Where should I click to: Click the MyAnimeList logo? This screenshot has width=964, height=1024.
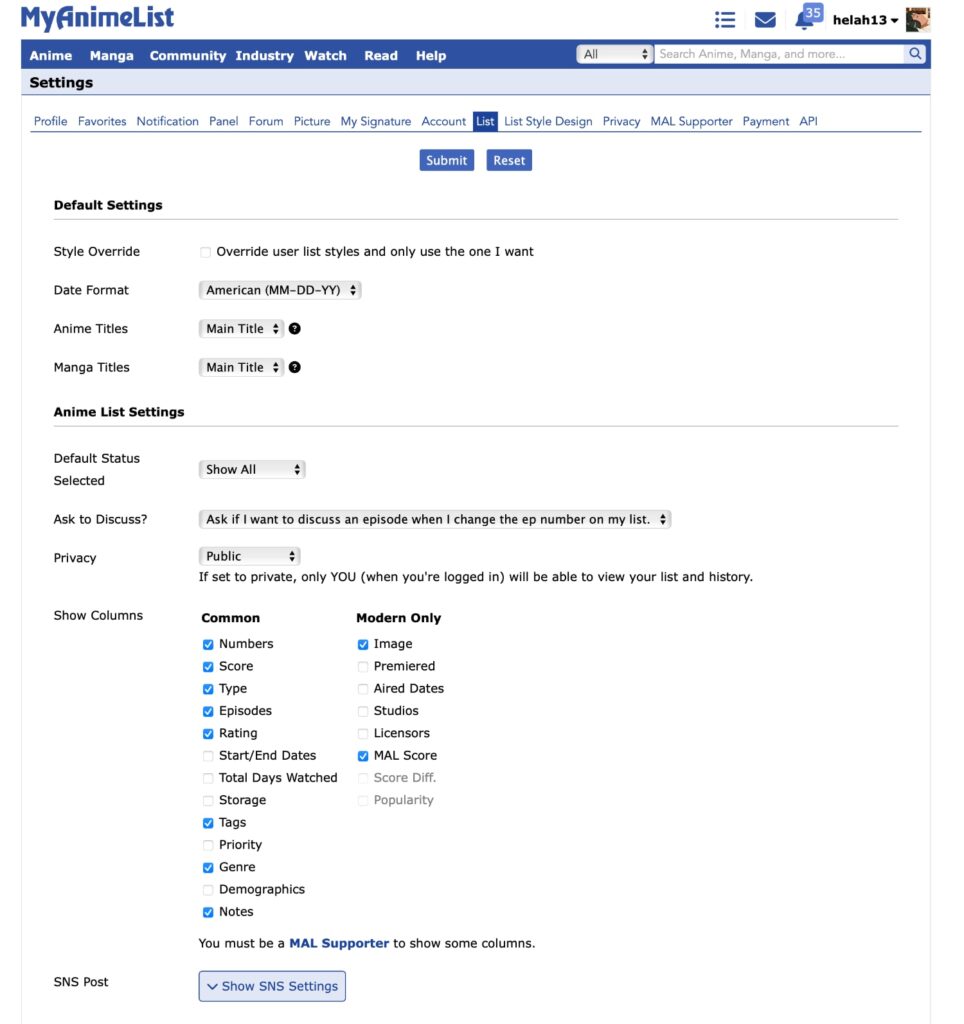tap(97, 18)
